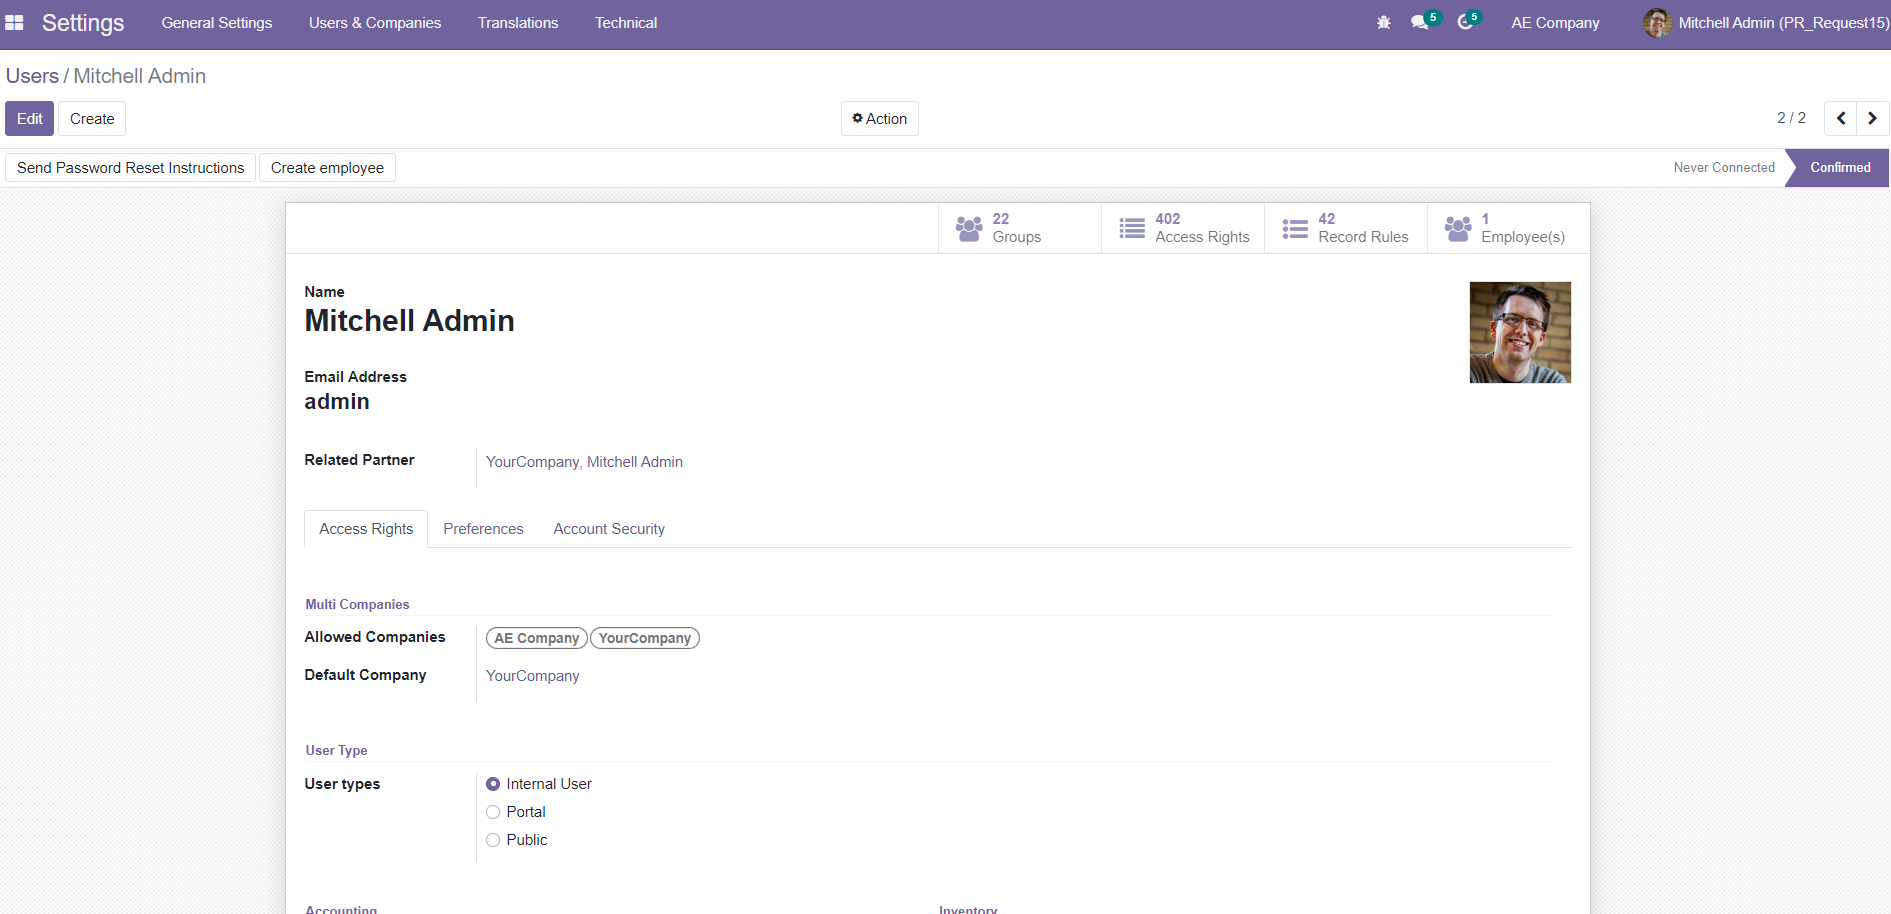The height and width of the screenshot is (914, 1891).
Task: Select the Internal User radio option
Action: (493, 784)
